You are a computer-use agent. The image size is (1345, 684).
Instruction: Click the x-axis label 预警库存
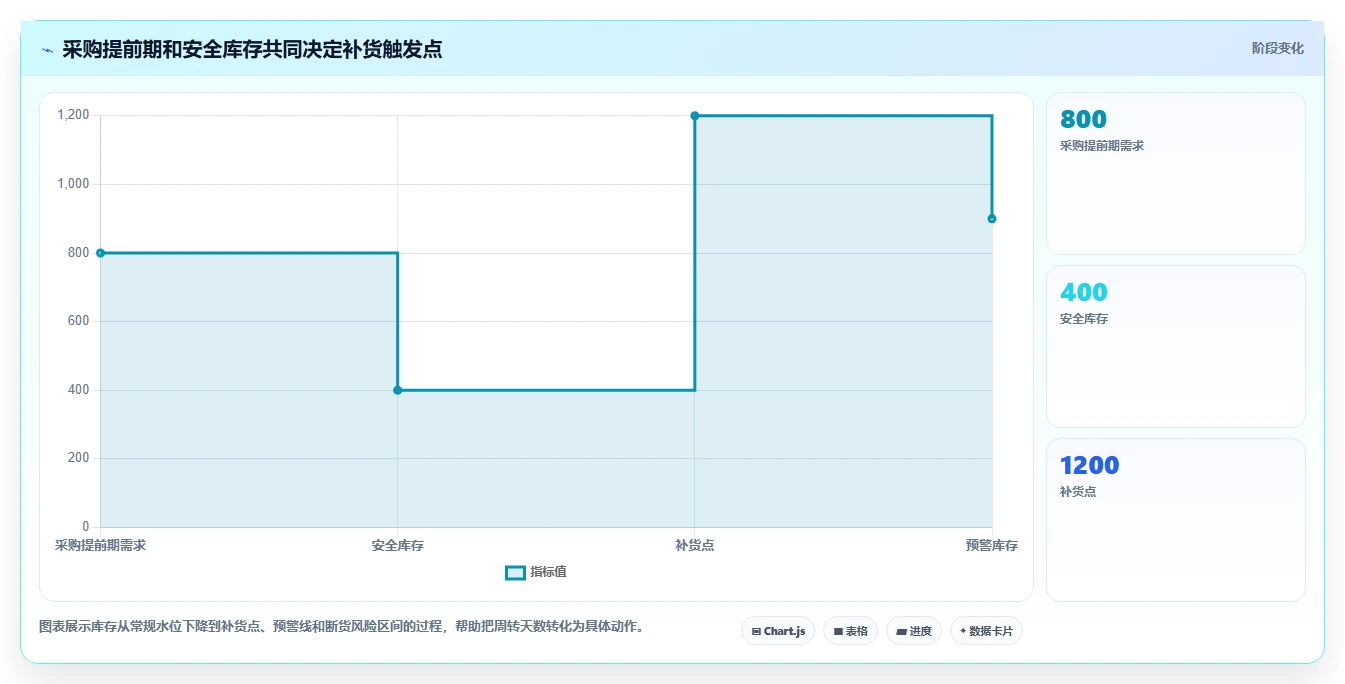tap(992, 546)
